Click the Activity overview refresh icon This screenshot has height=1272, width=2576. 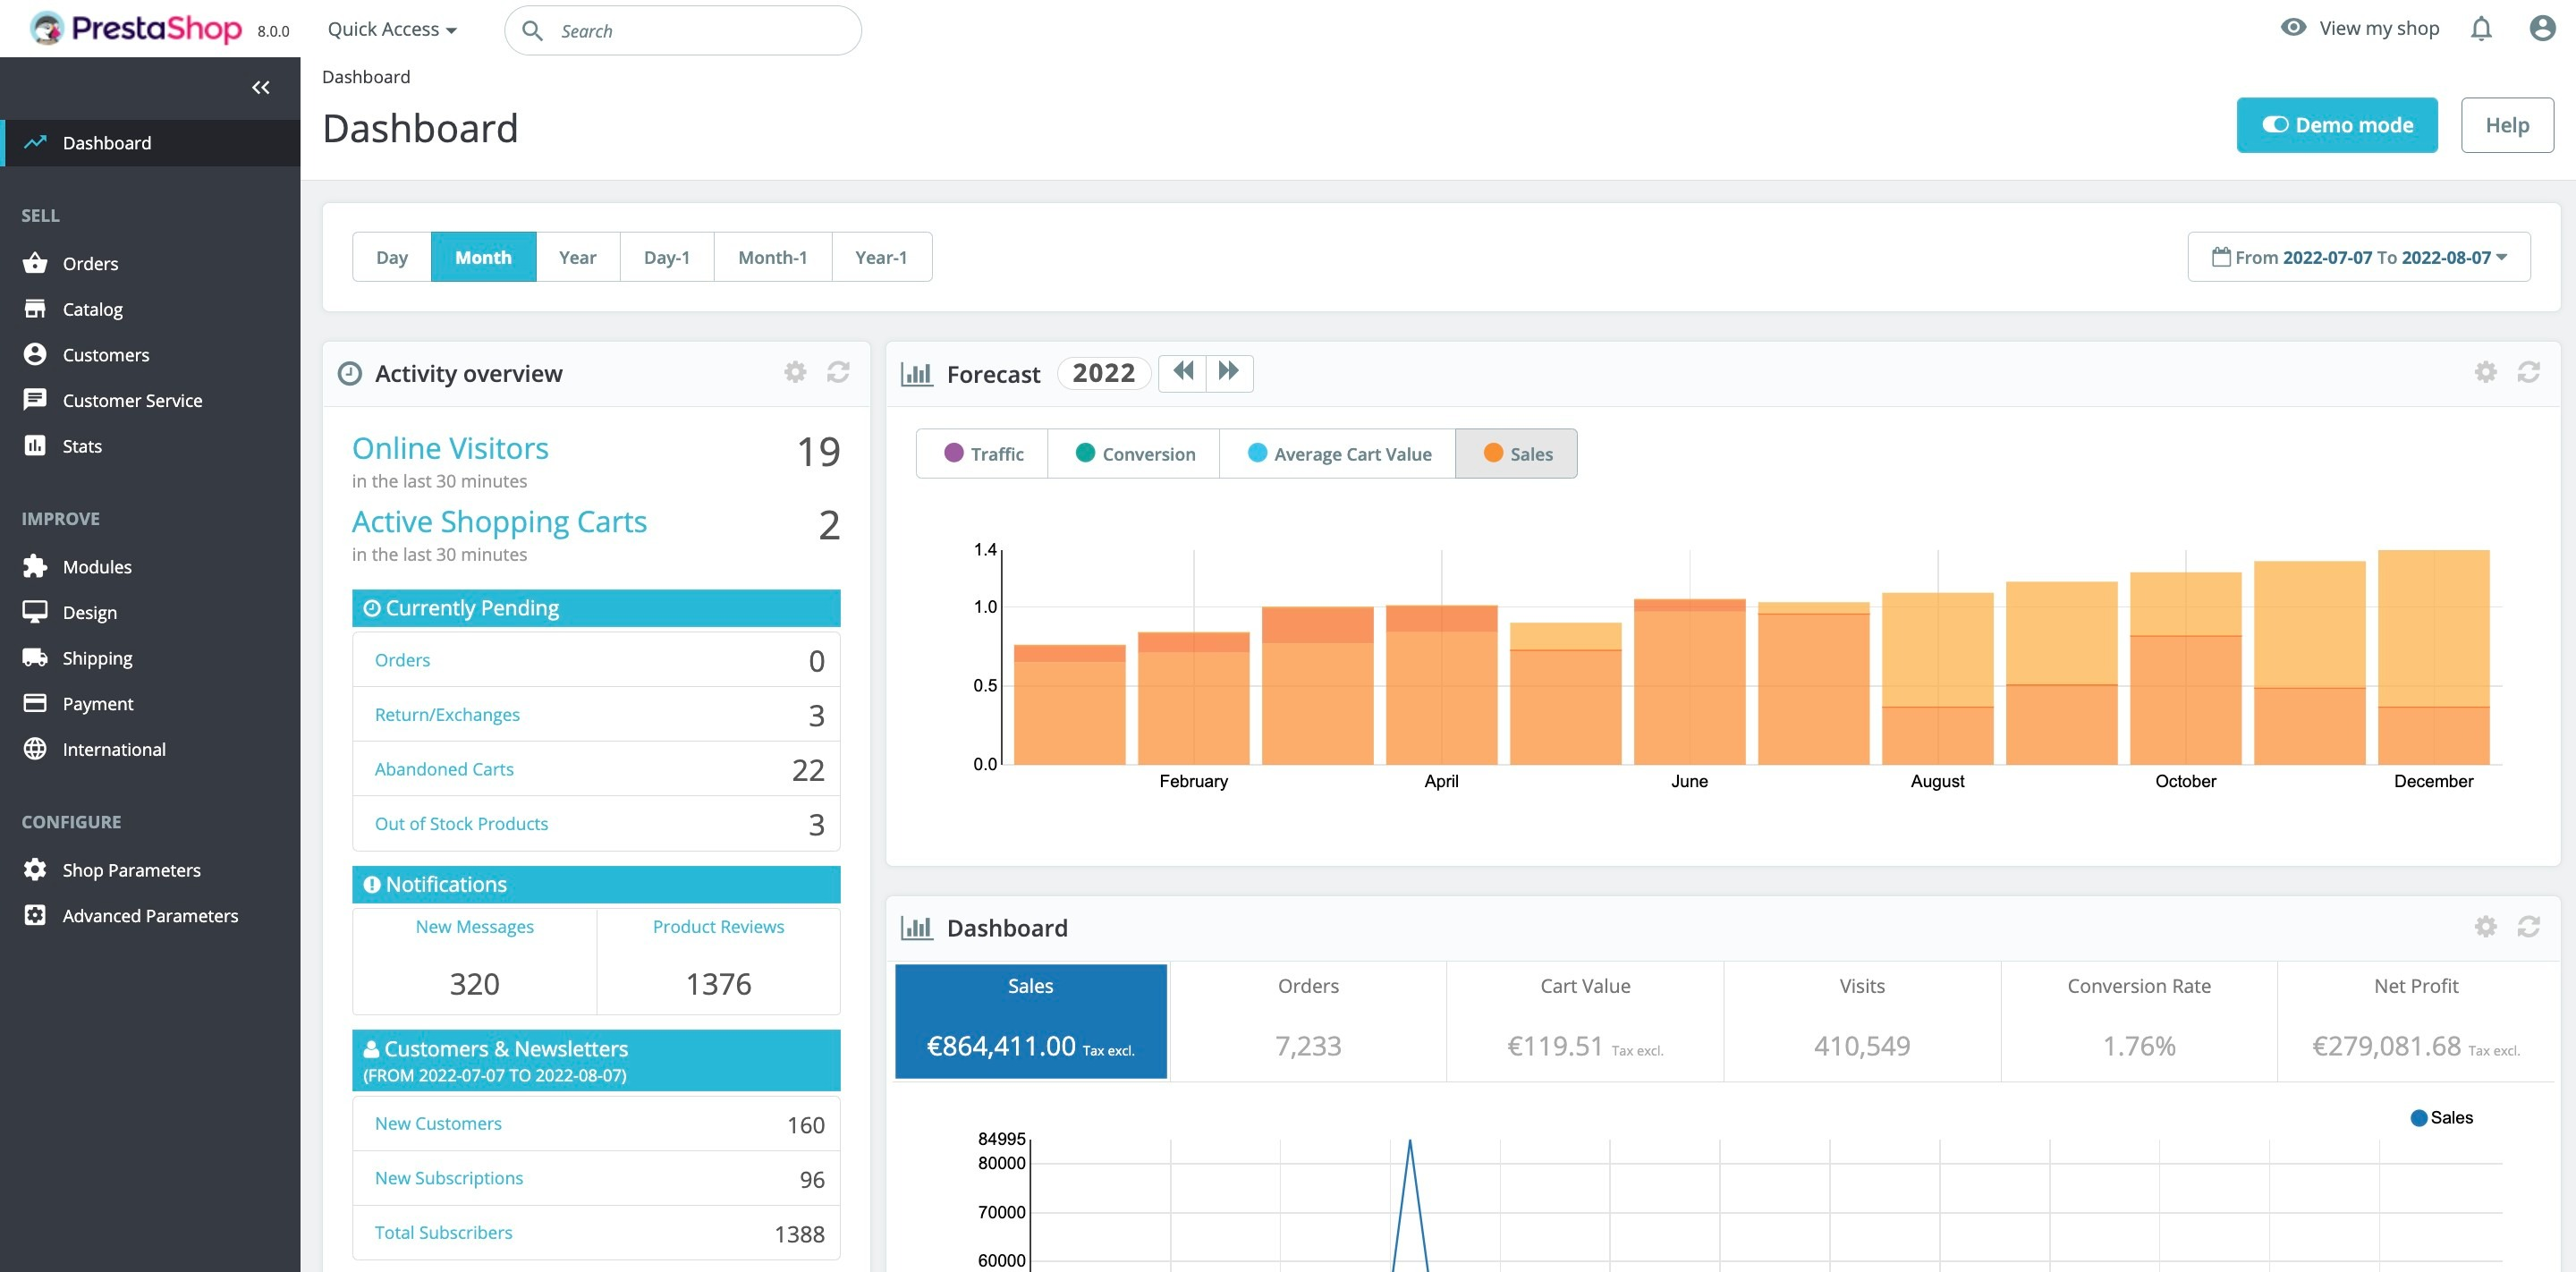pos(838,371)
